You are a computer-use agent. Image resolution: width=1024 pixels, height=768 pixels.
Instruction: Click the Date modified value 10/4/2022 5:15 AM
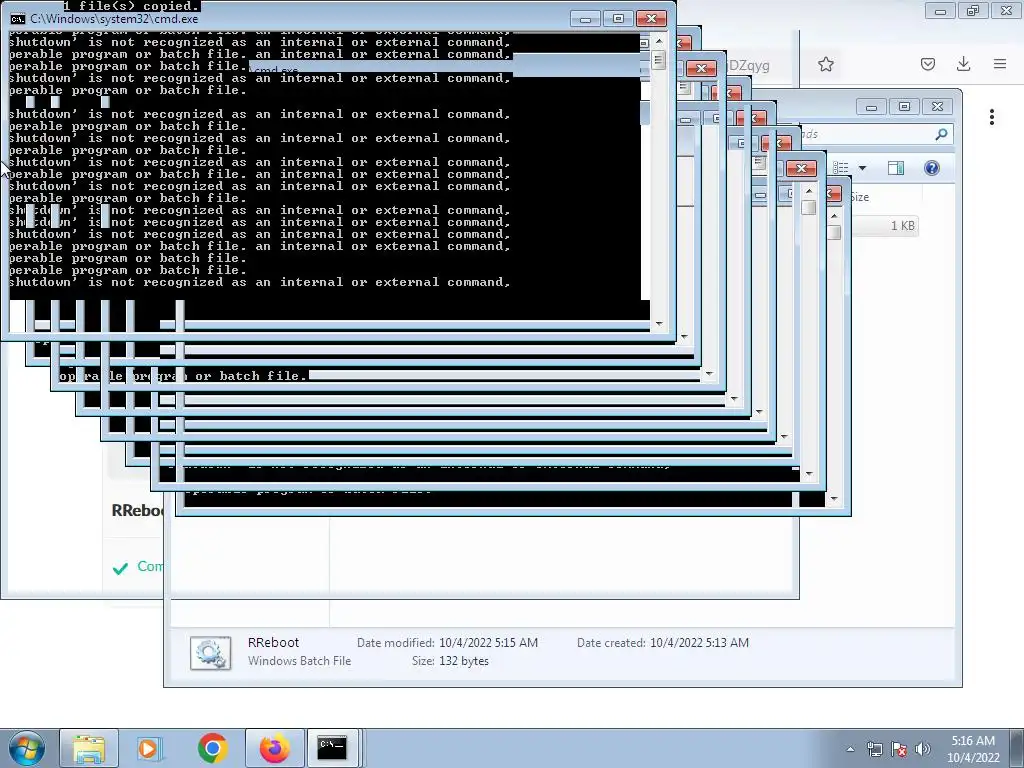point(488,643)
